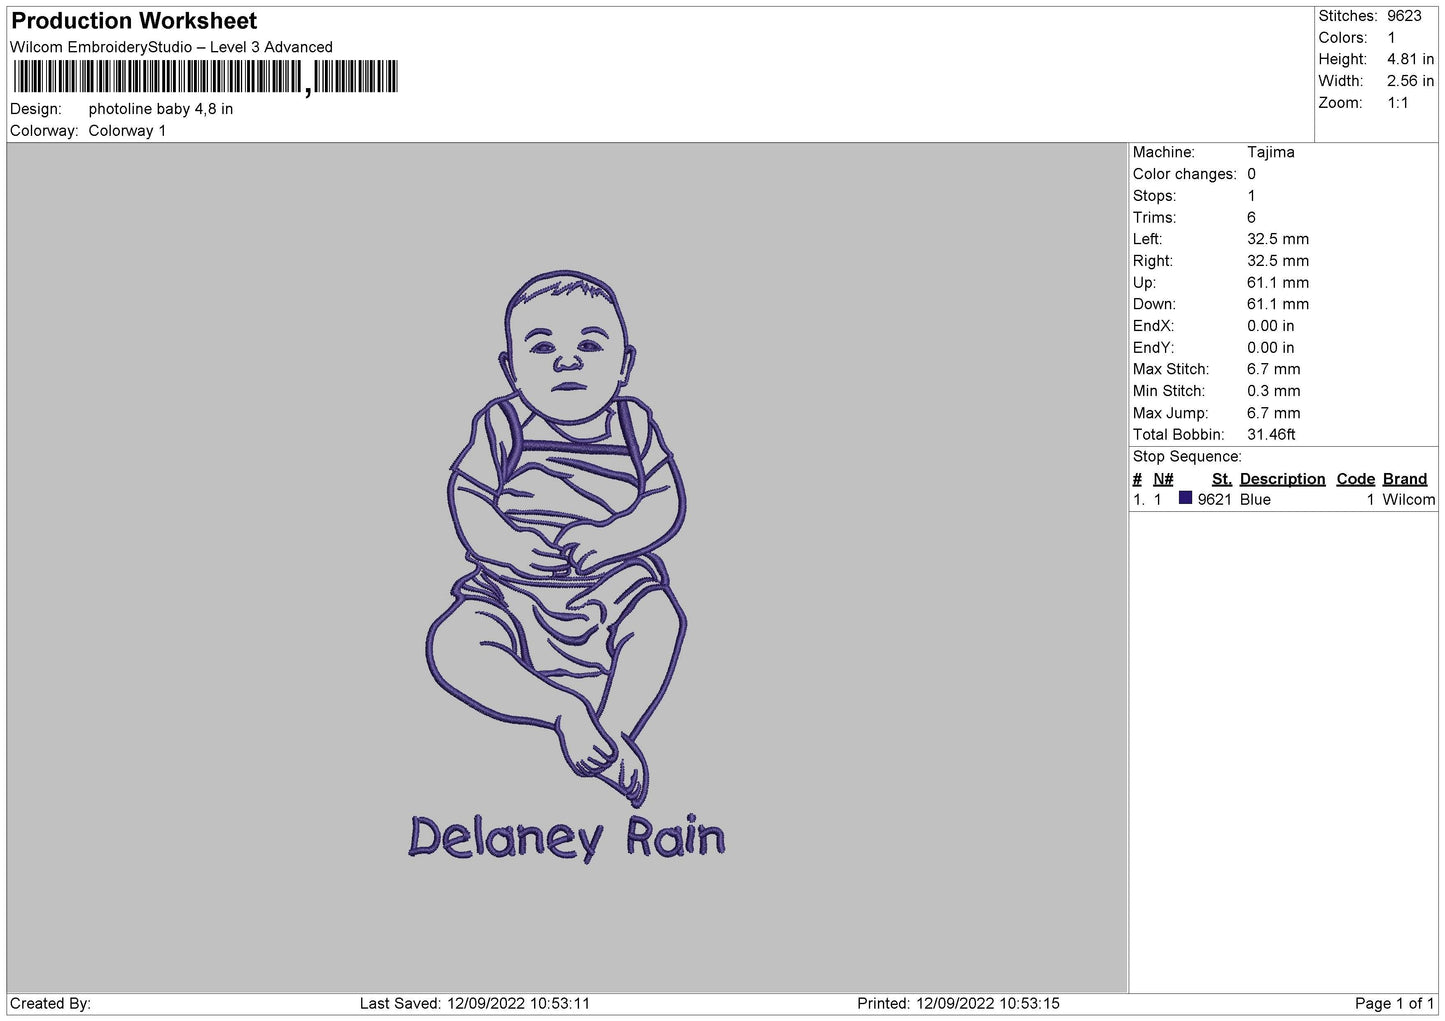Click the Max Jump value
1445x1021 pixels.
pyautogui.click(x=1274, y=413)
